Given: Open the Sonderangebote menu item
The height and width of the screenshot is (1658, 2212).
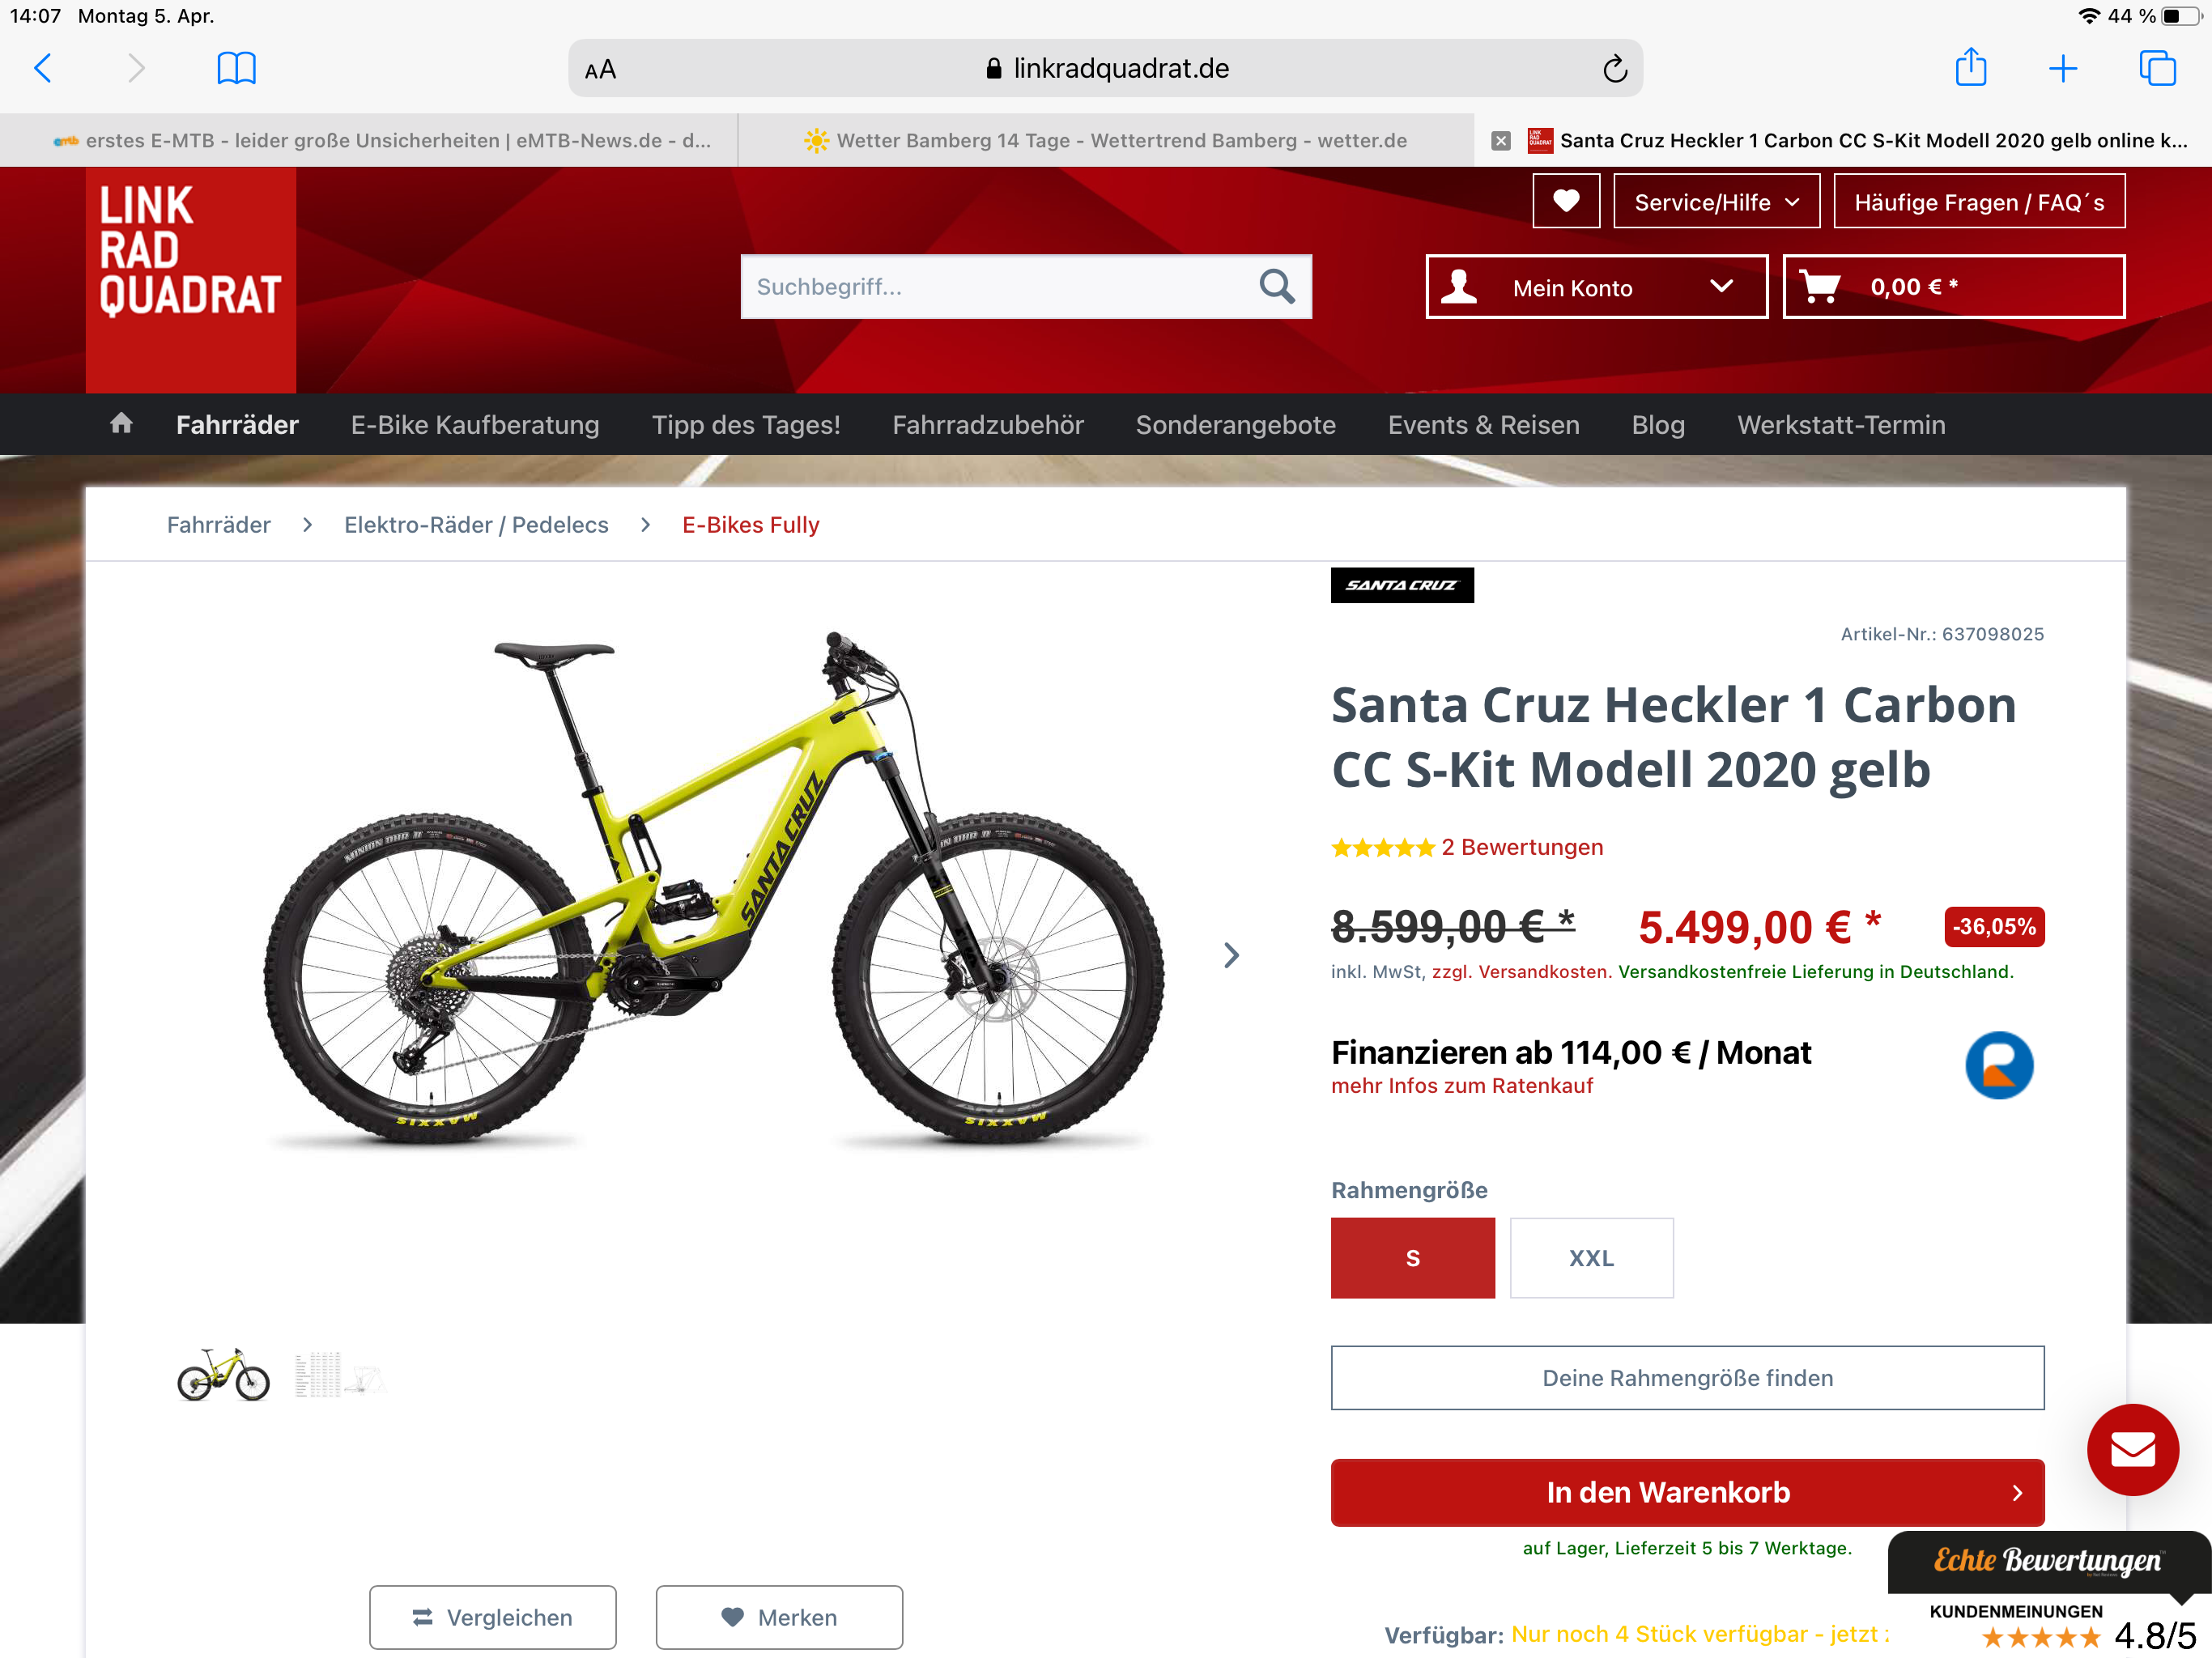Looking at the screenshot, I should 1235,425.
